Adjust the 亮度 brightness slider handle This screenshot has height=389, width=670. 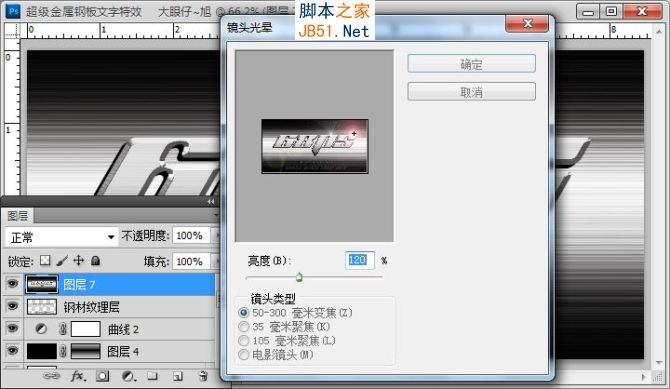click(299, 277)
